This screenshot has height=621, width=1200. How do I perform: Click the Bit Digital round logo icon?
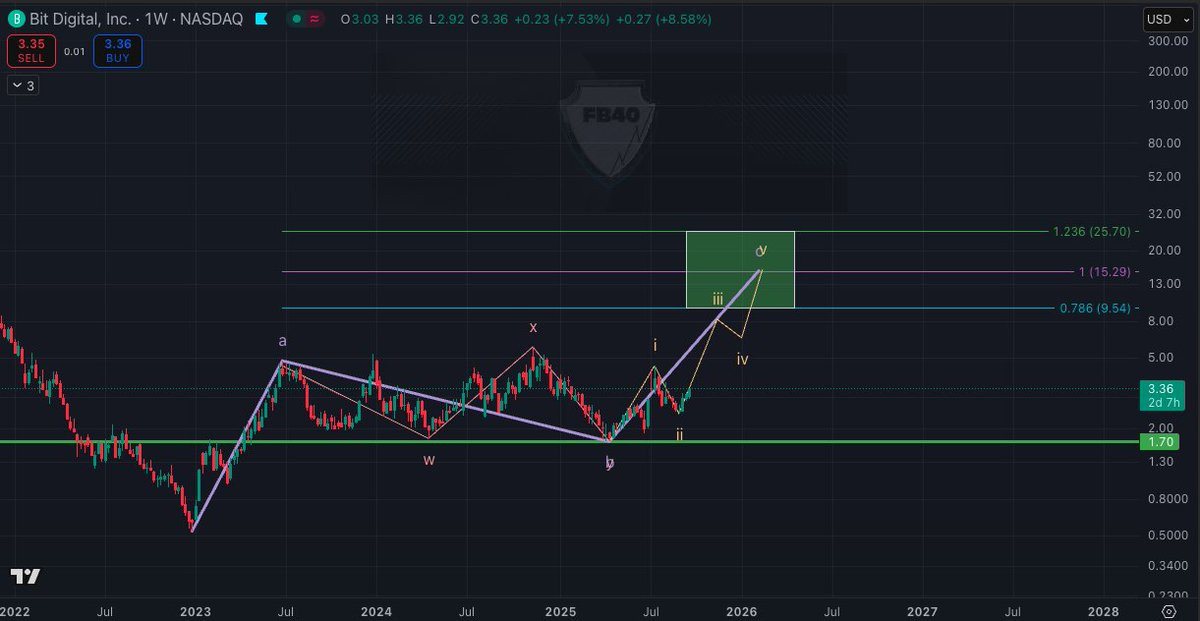[17, 19]
